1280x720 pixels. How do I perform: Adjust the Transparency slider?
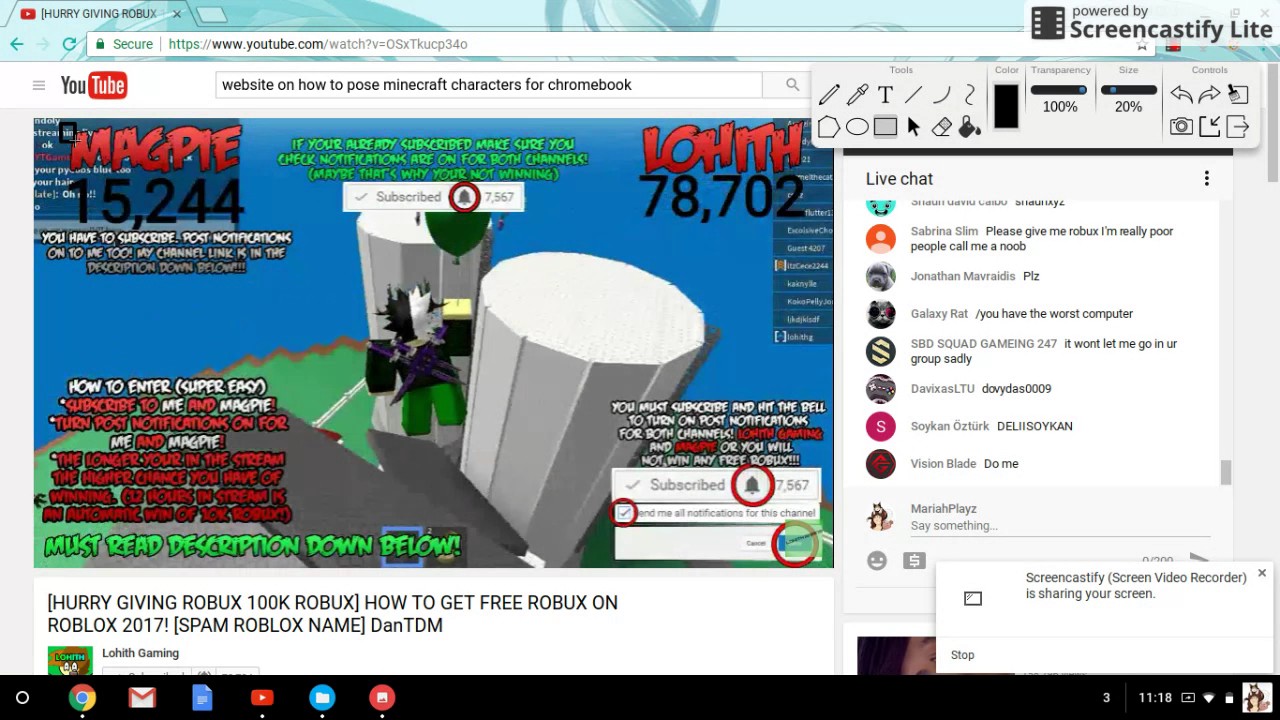click(x=1059, y=90)
